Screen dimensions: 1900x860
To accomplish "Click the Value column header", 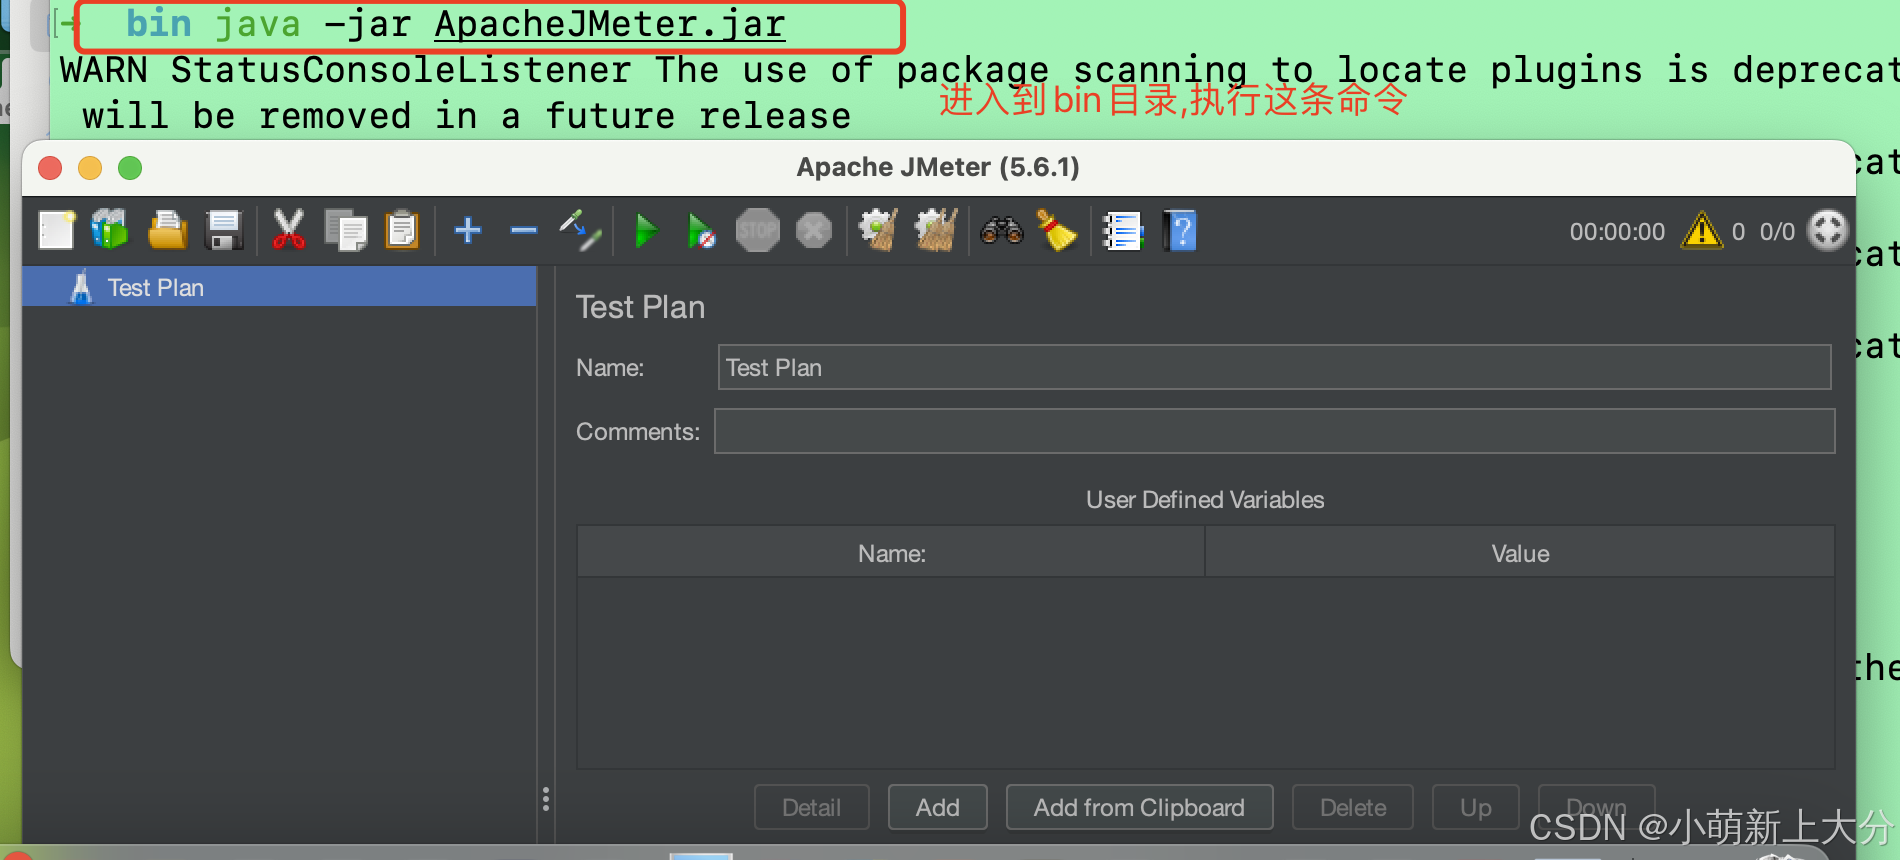I will click(1520, 553).
